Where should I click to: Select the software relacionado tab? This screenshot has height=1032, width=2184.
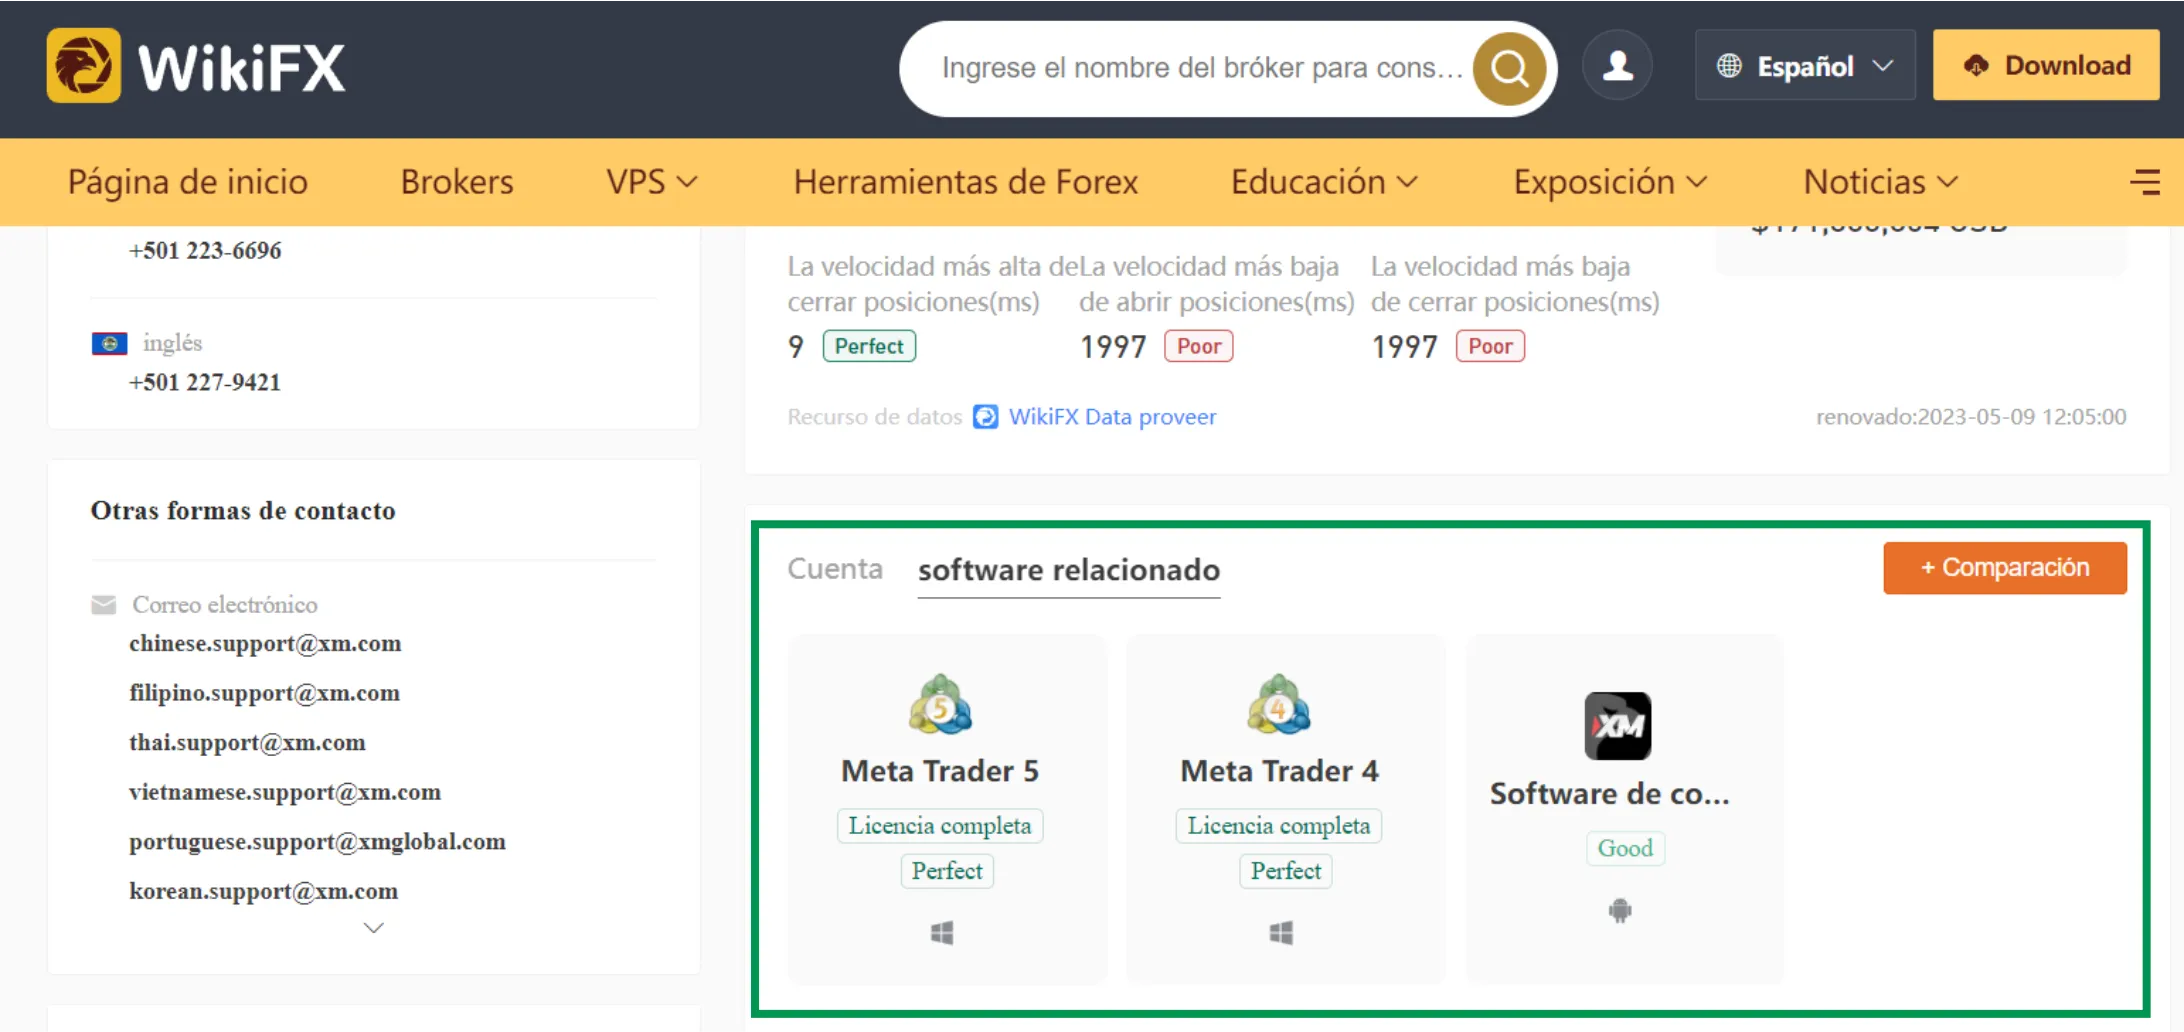[x=1069, y=570]
